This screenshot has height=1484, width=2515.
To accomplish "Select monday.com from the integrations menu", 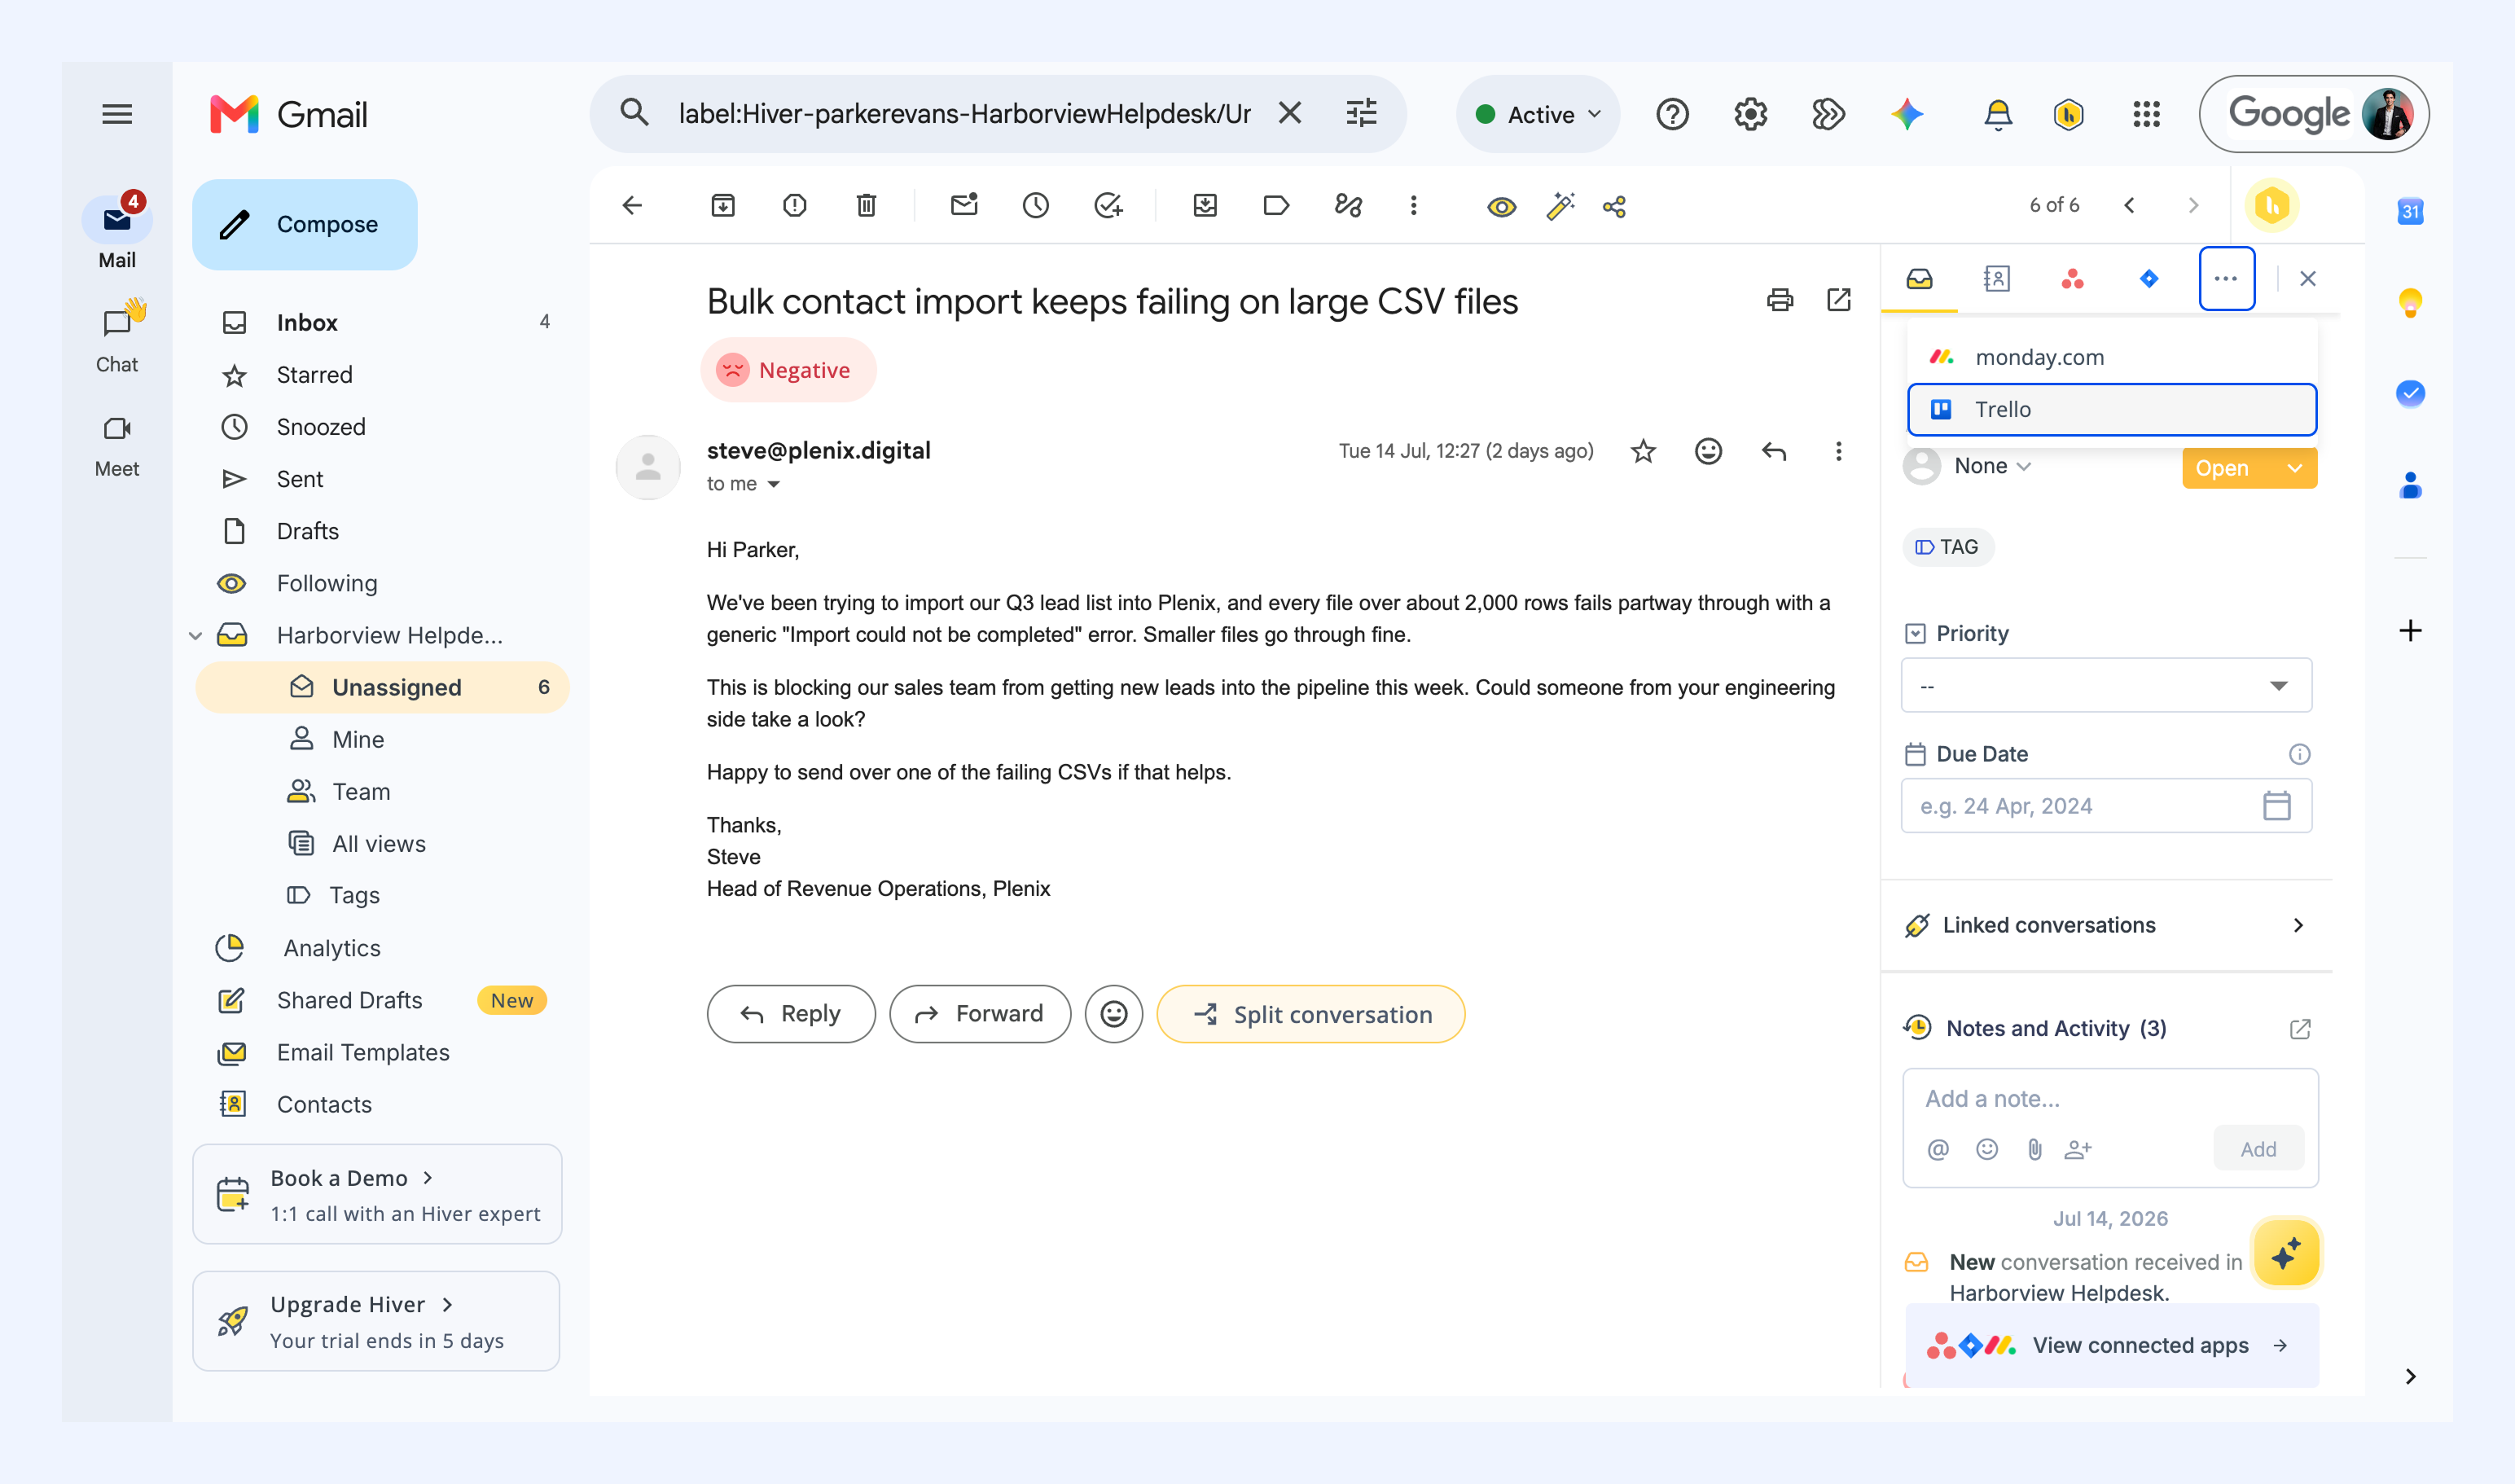I will click(2112, 357).
